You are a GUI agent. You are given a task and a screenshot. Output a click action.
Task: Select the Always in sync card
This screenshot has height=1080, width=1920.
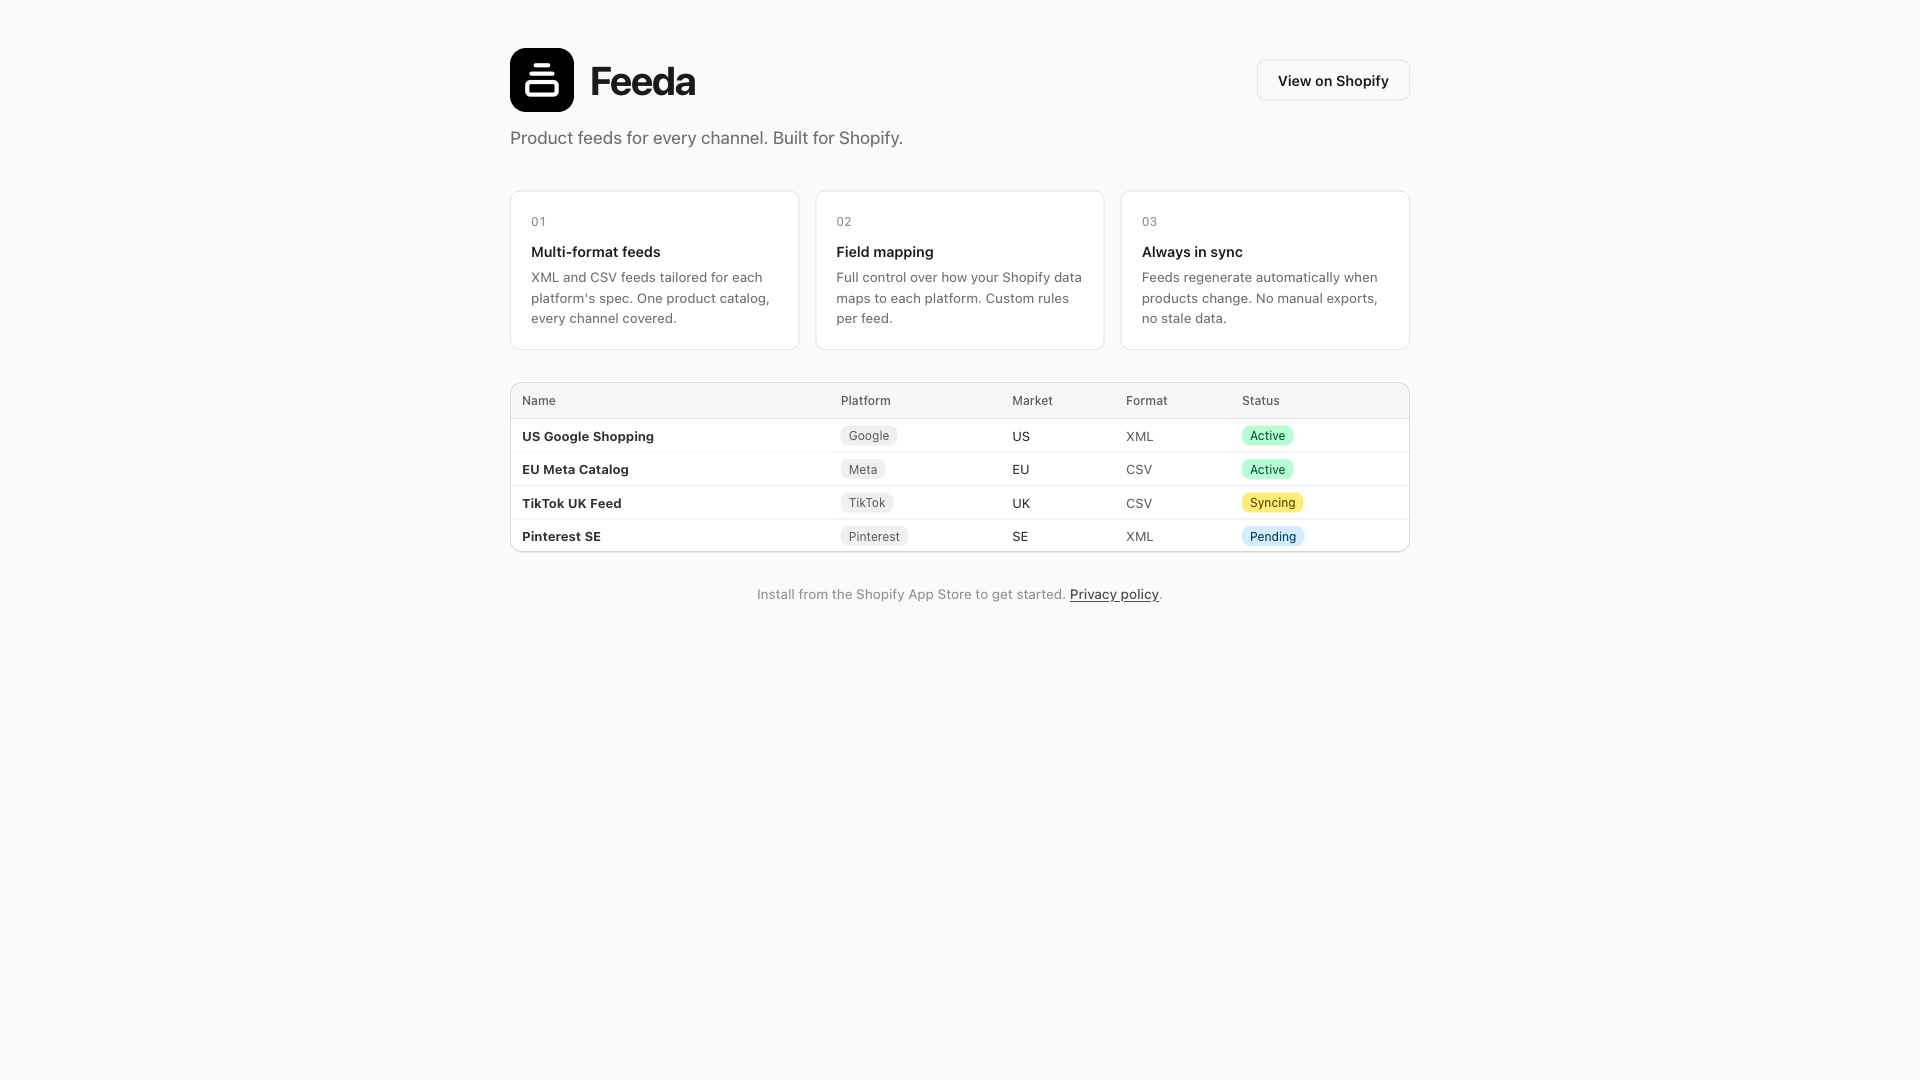pos(1264,270)
